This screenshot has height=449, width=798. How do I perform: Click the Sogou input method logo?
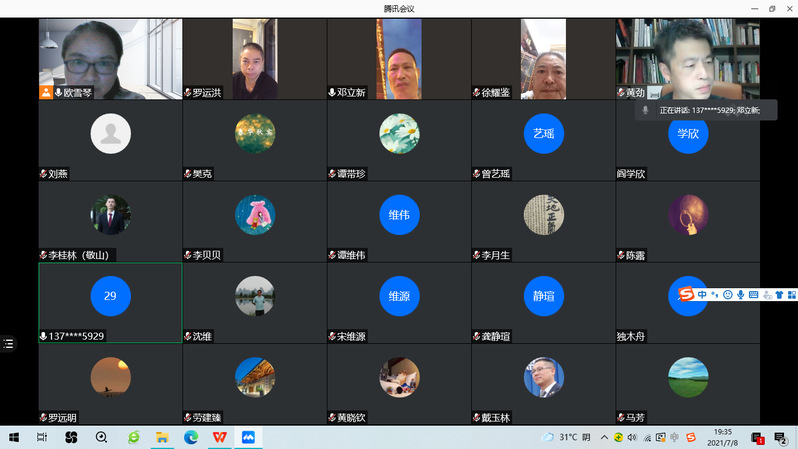coord(686,294)
